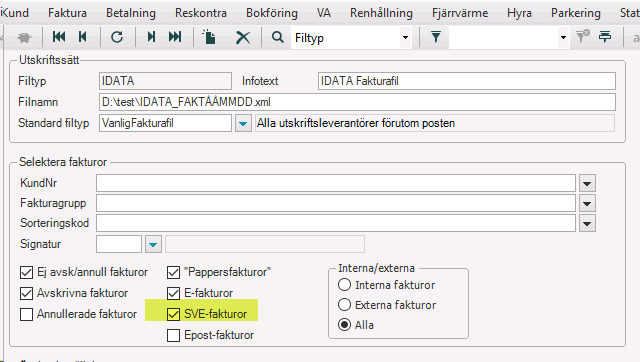This screenshot has height=362, width=640.
Task: Toggle the Ej avsk/annull fakturor checkbox
Action: coord(27,272)
